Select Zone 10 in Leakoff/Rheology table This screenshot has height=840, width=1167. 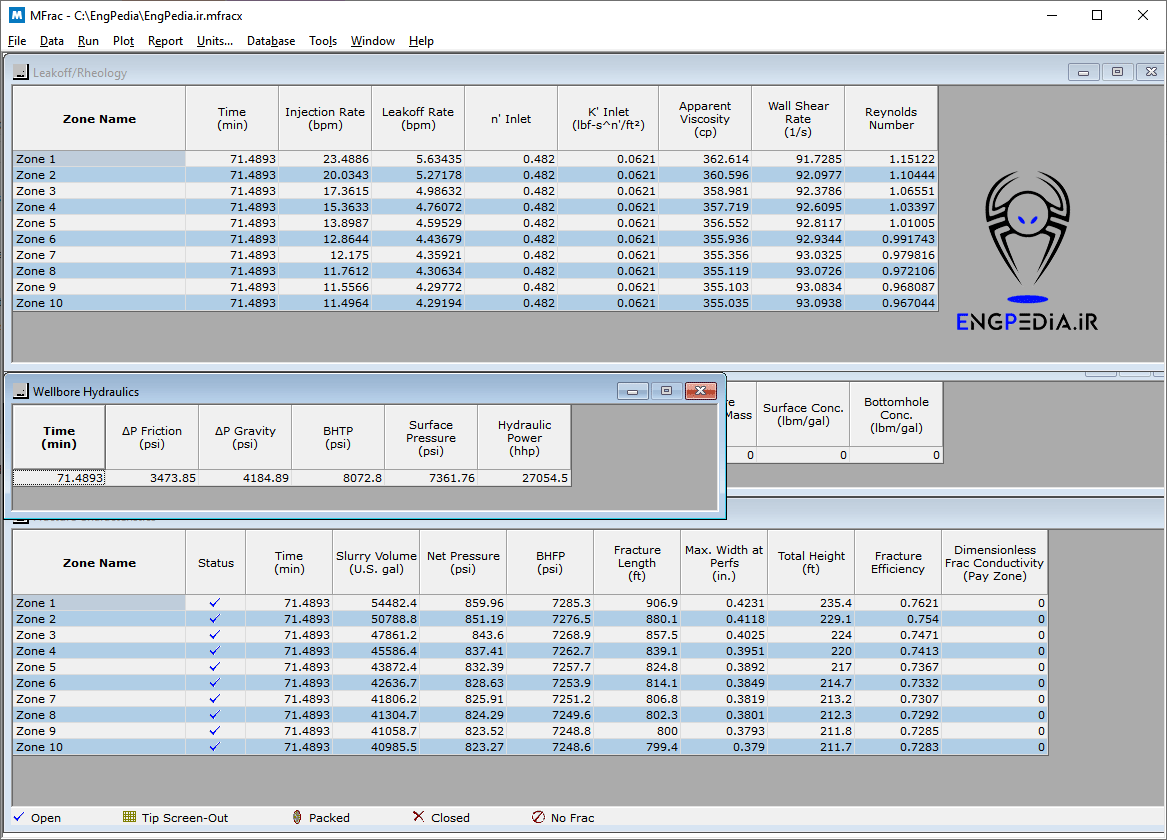tap(99, 303)
